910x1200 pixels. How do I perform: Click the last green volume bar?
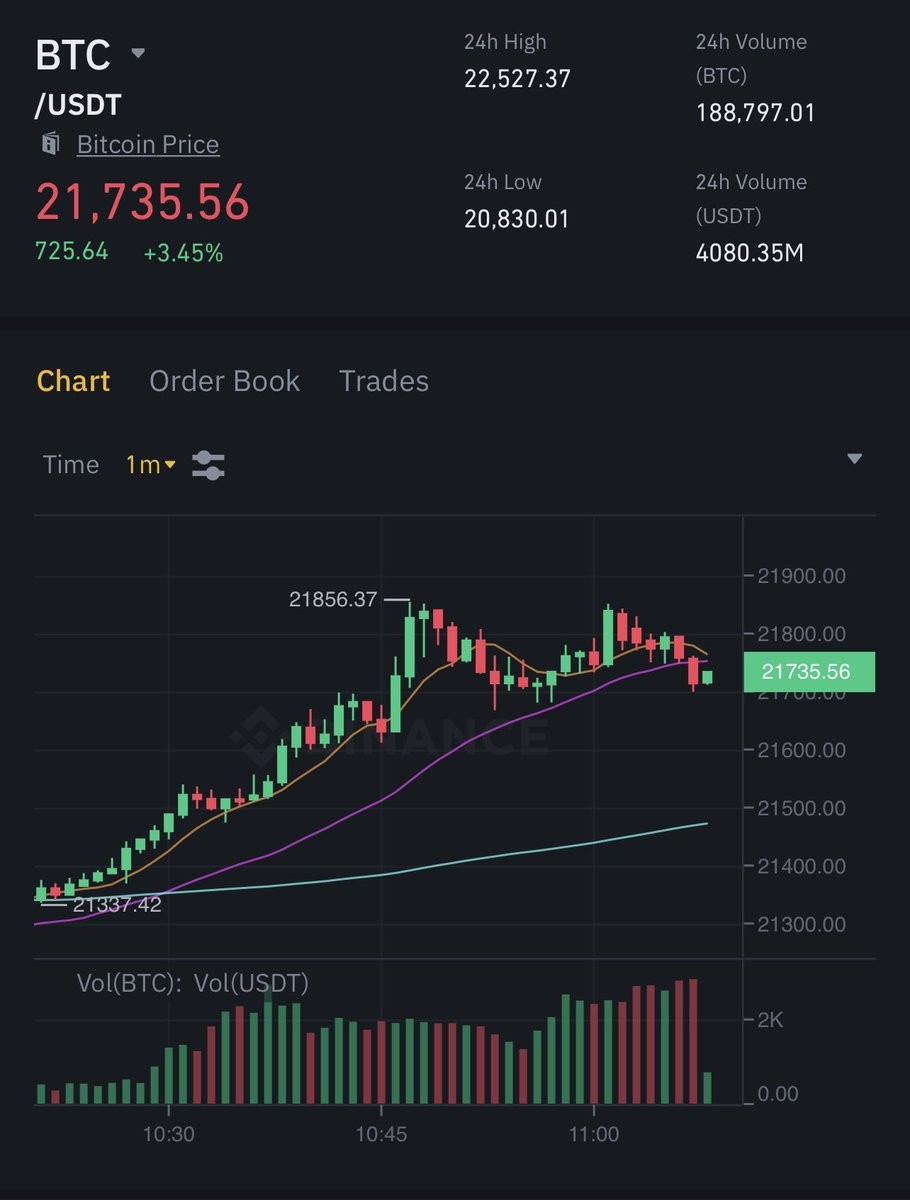tap(708, 1088)
